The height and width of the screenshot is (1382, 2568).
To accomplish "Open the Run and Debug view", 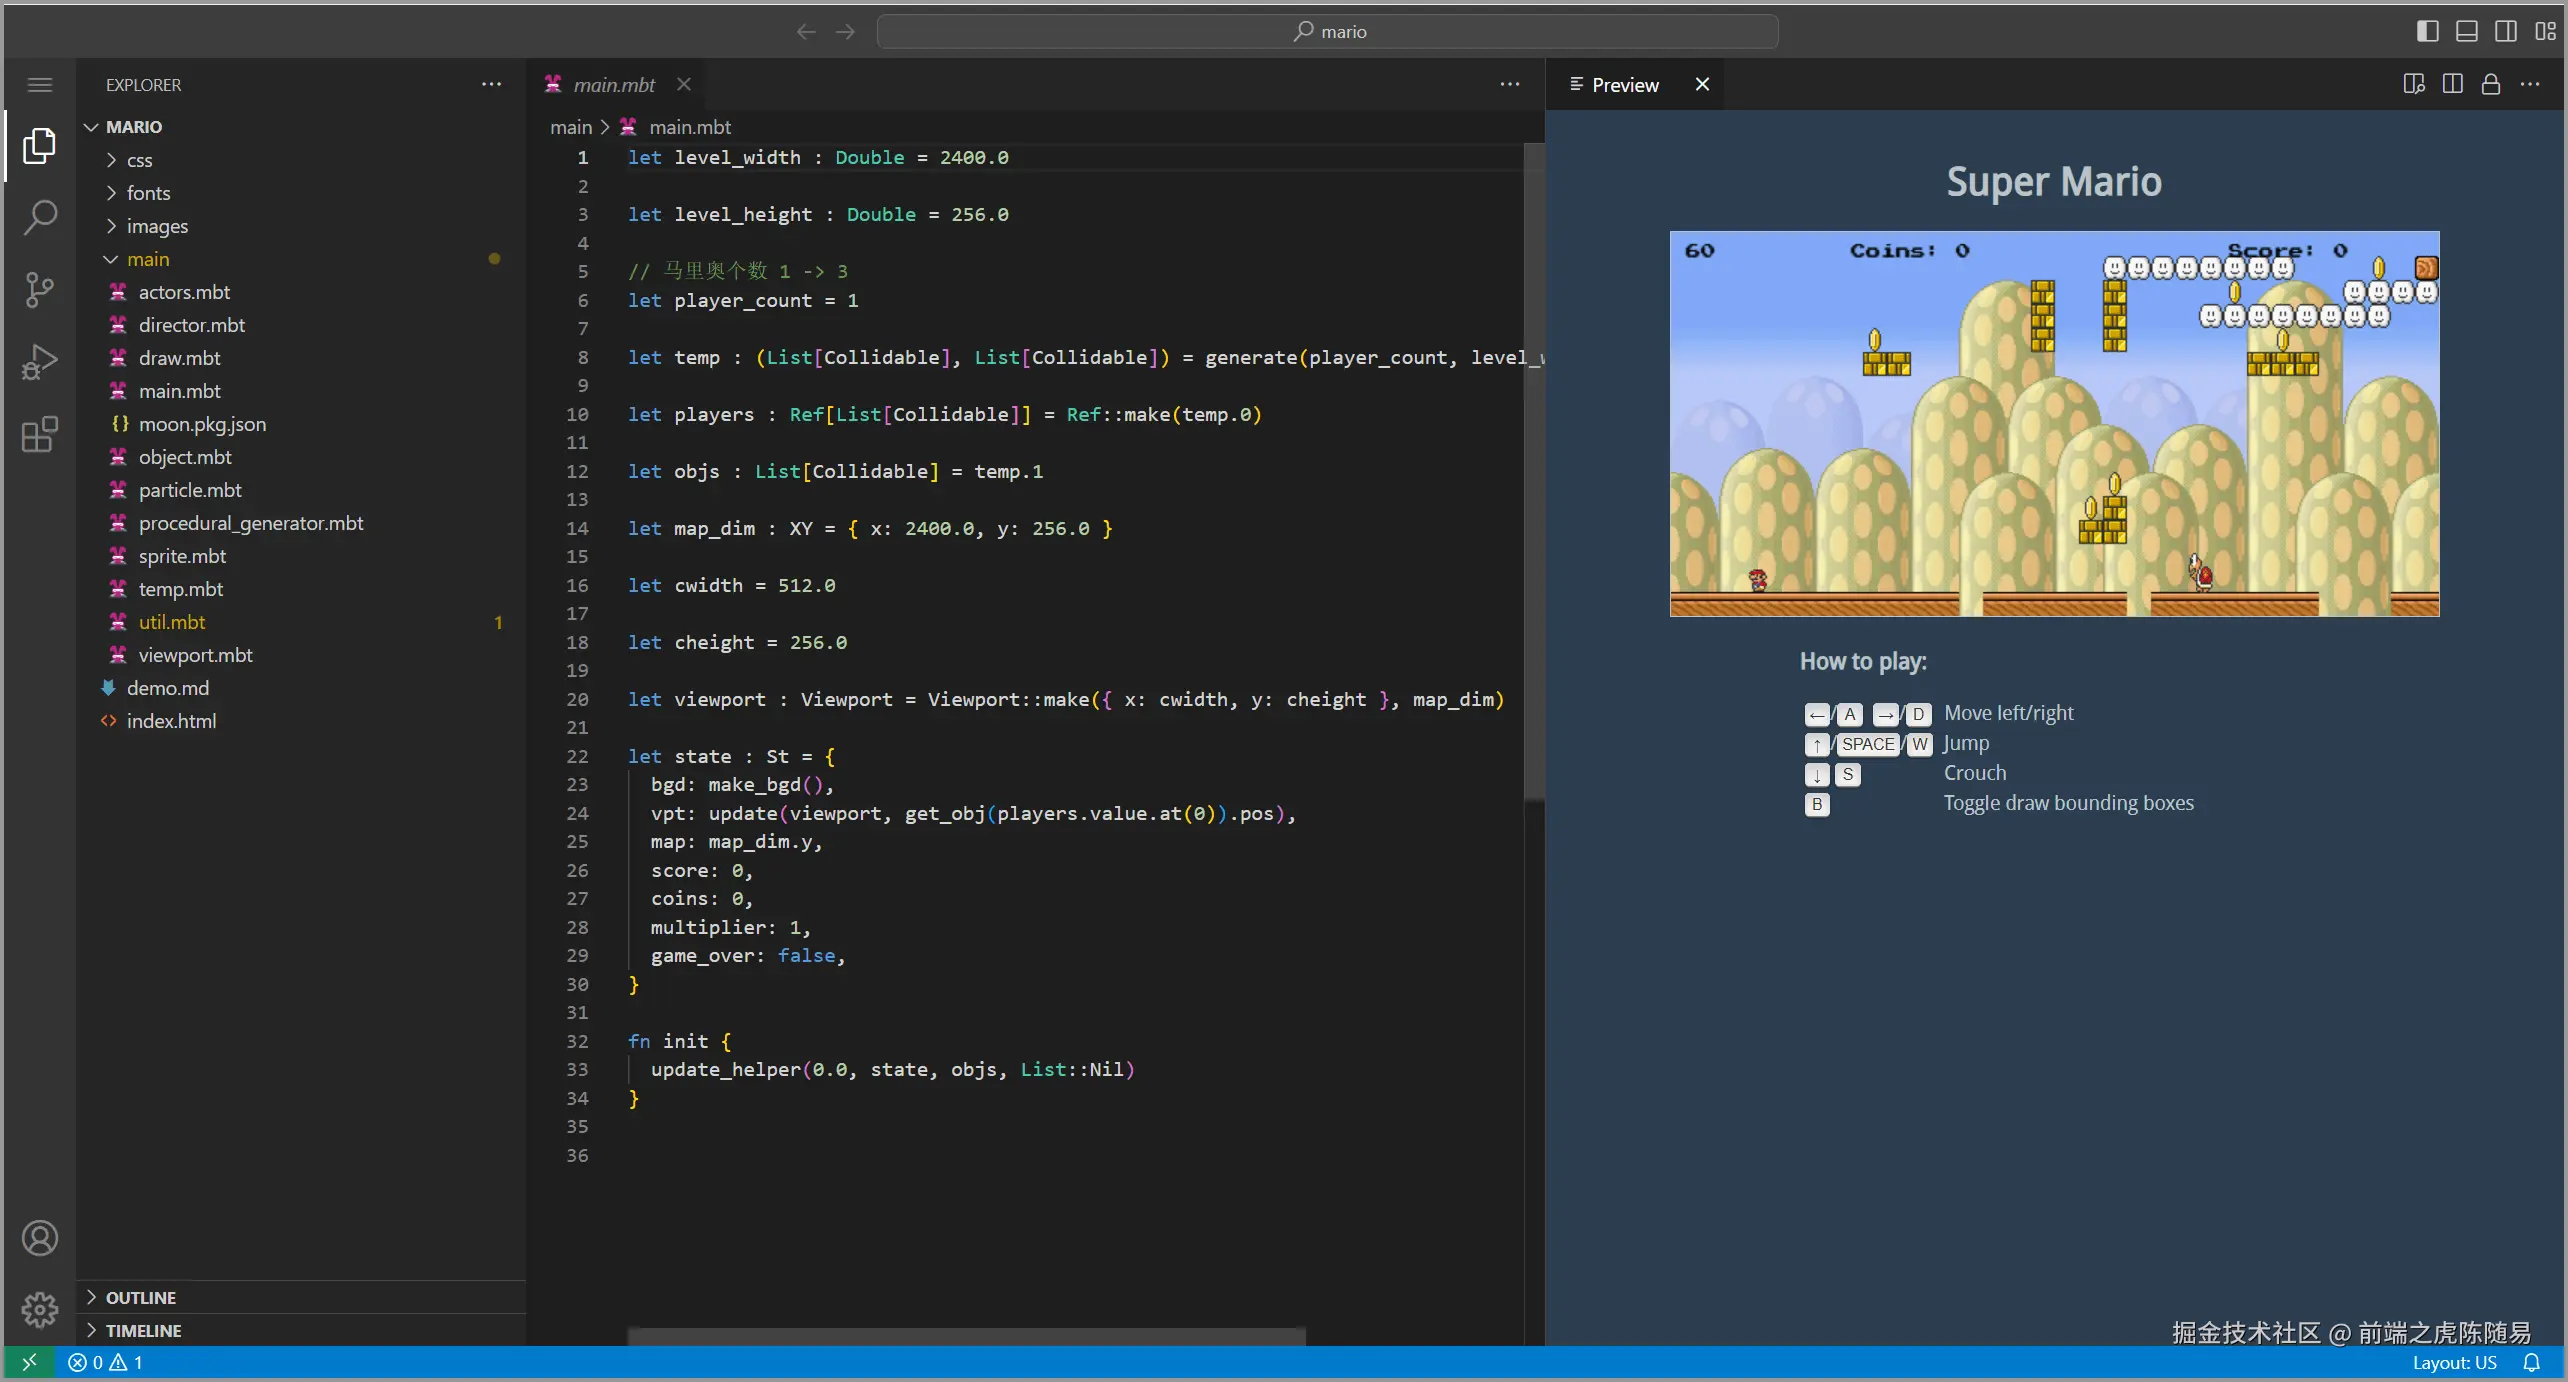I will pos(40,362).
